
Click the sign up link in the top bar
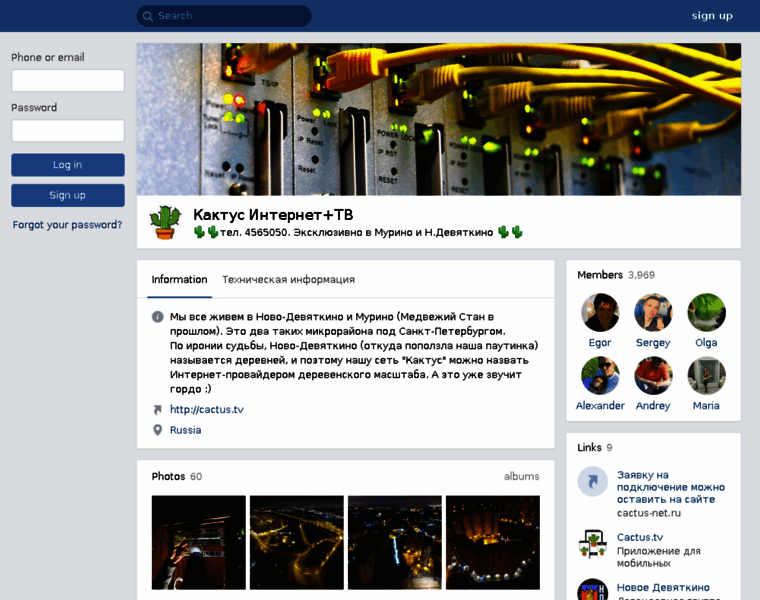[712, 16]
